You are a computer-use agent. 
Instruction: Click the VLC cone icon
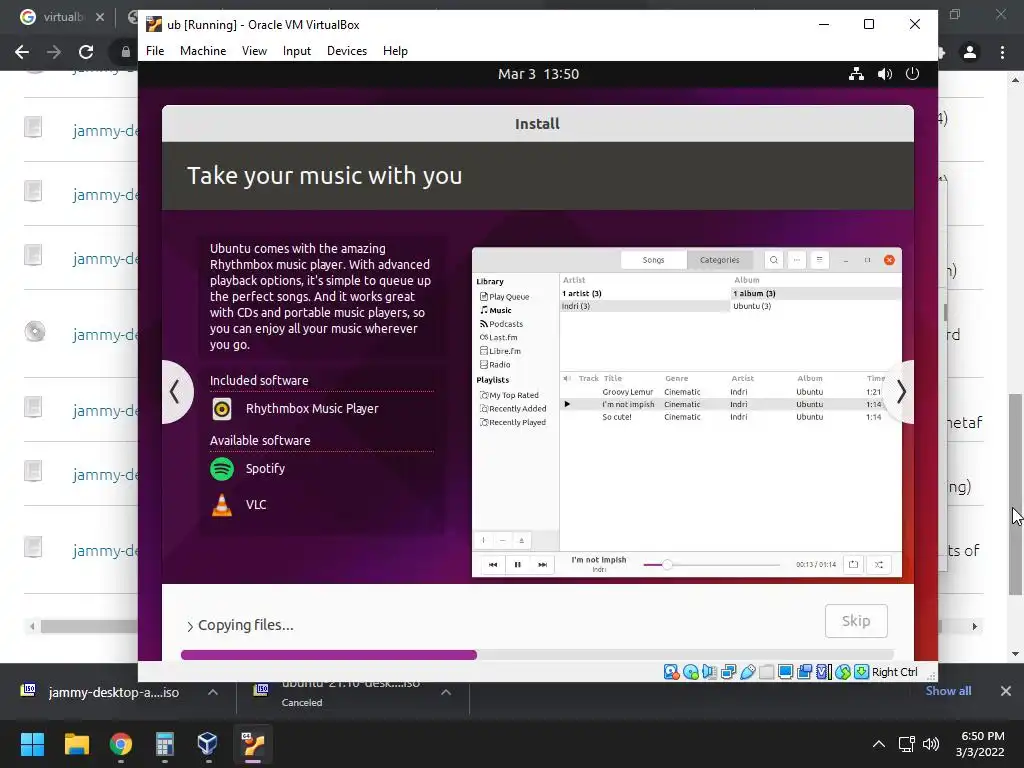[x=222, y=505]
